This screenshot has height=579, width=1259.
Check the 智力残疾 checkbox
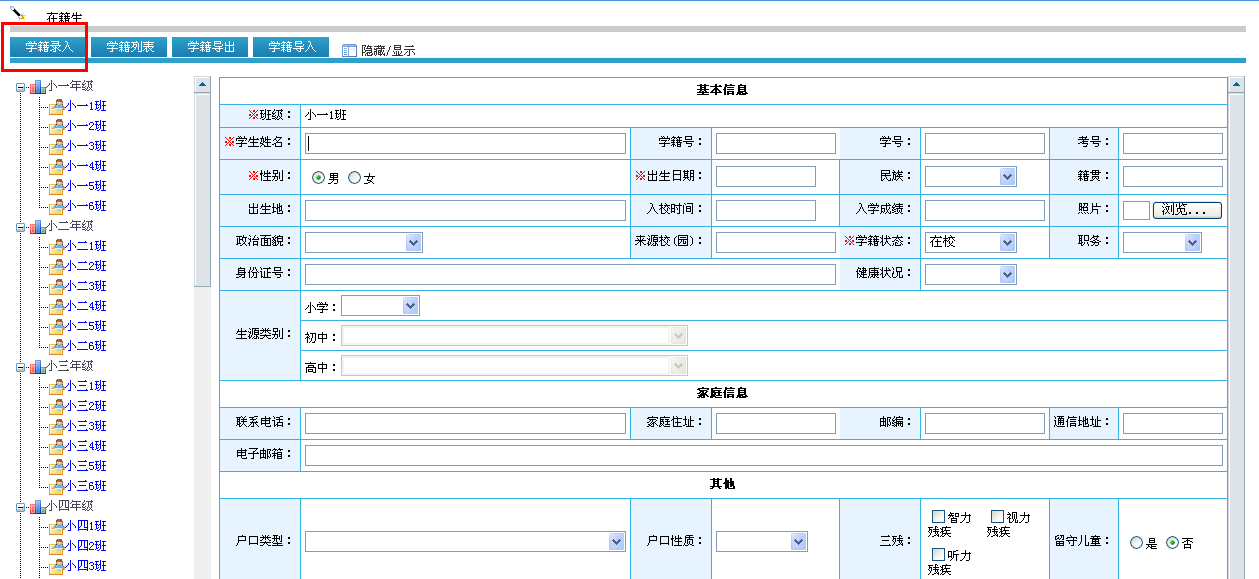click(x=937, y=515)
